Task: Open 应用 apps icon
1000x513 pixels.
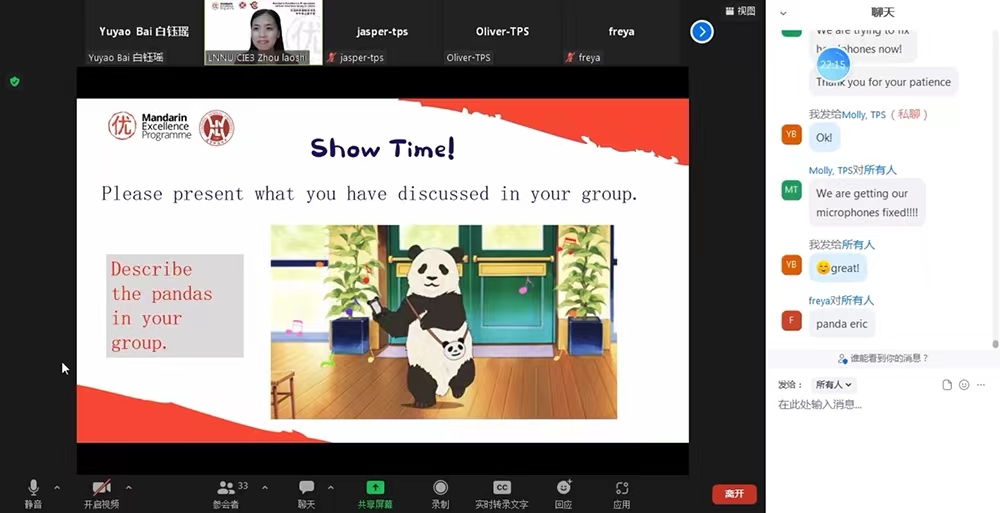Action: tap(622, 488)
